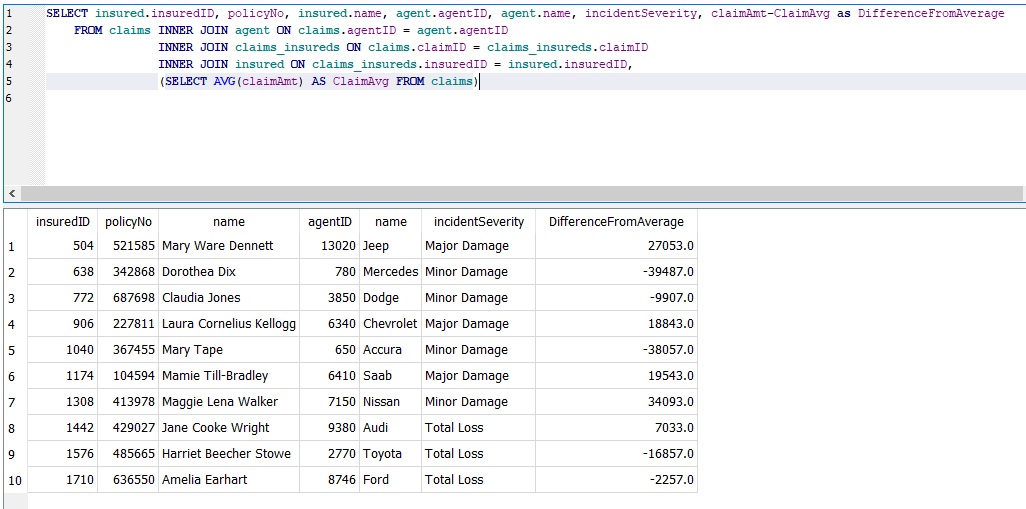Click agent name cell Chevrolet
Image resolution: width=1026 pixels, height=509 pixels.
tap(391, 324)
